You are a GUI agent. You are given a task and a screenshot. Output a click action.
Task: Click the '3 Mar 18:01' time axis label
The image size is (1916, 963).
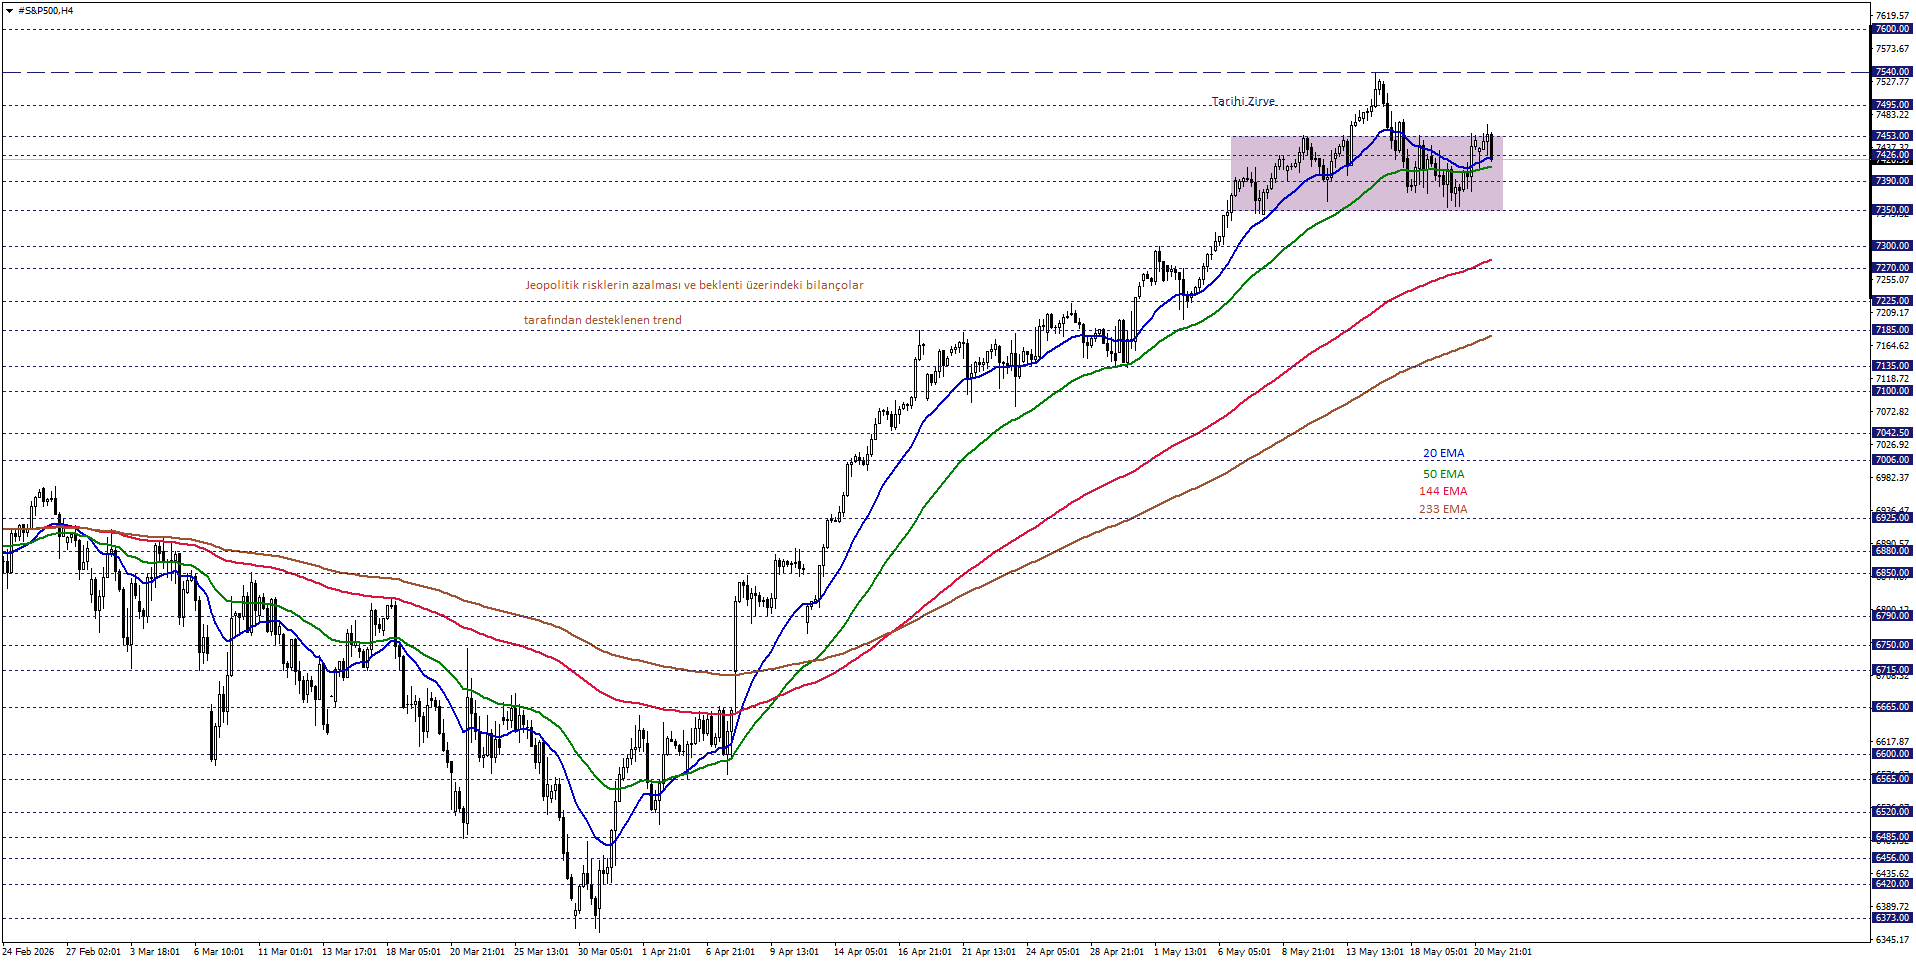(155, 952)
